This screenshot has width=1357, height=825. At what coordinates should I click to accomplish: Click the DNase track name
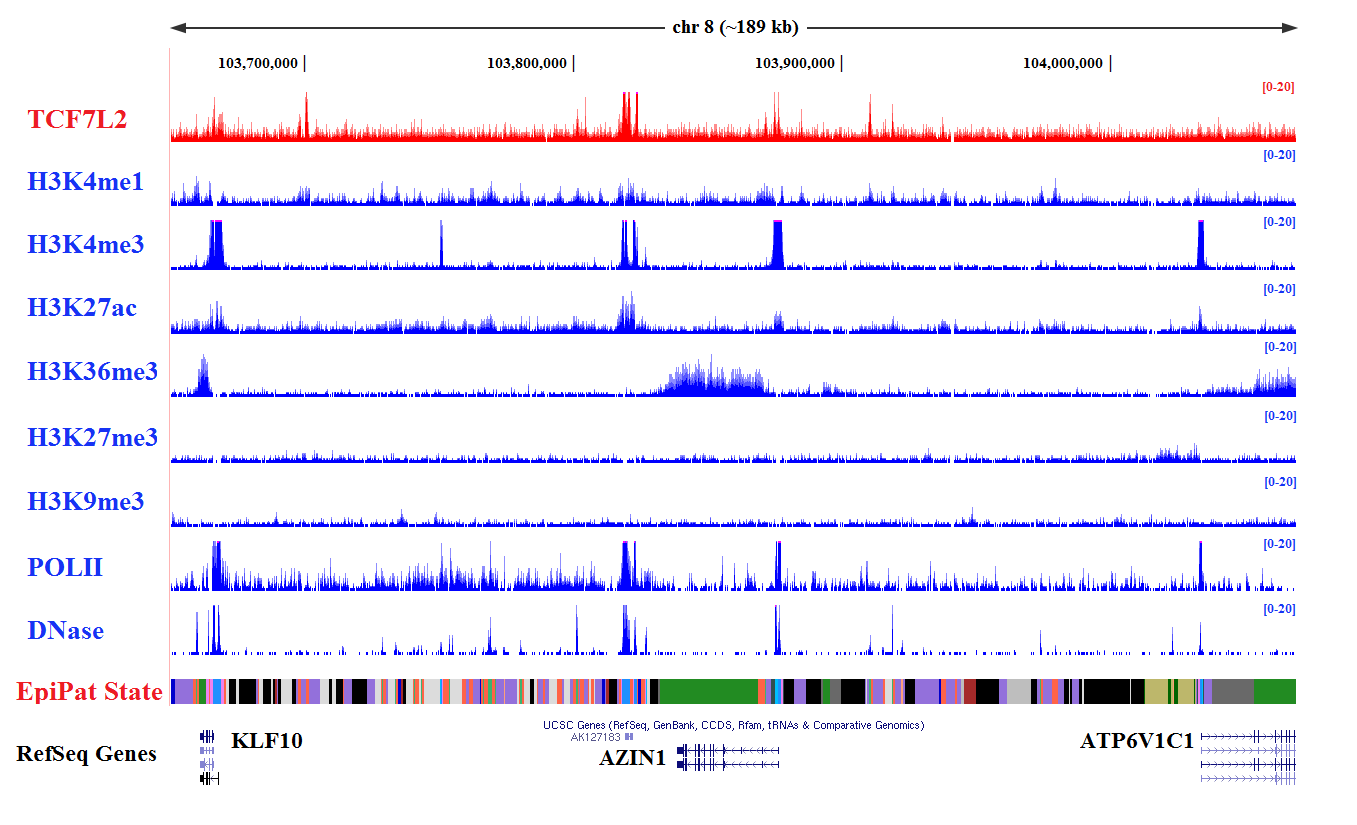(65, 631)
